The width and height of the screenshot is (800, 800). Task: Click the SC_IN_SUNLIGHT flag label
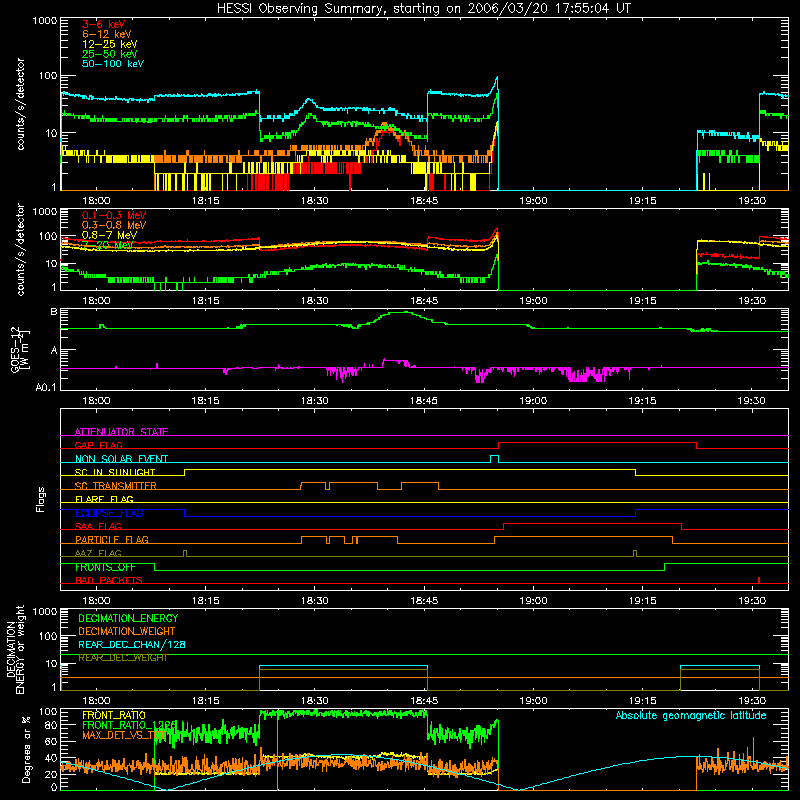coord(115,472)
